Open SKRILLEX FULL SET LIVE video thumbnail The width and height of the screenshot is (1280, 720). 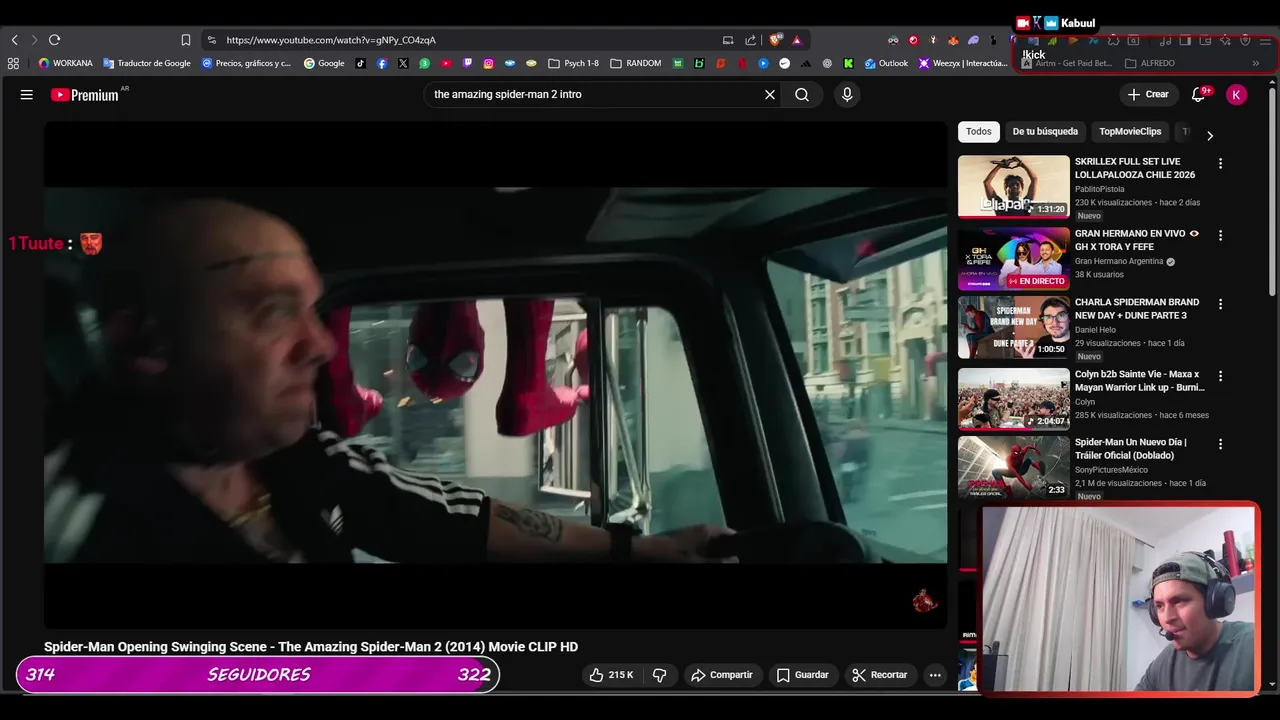pyautogui.click(x=1014, y=186)
